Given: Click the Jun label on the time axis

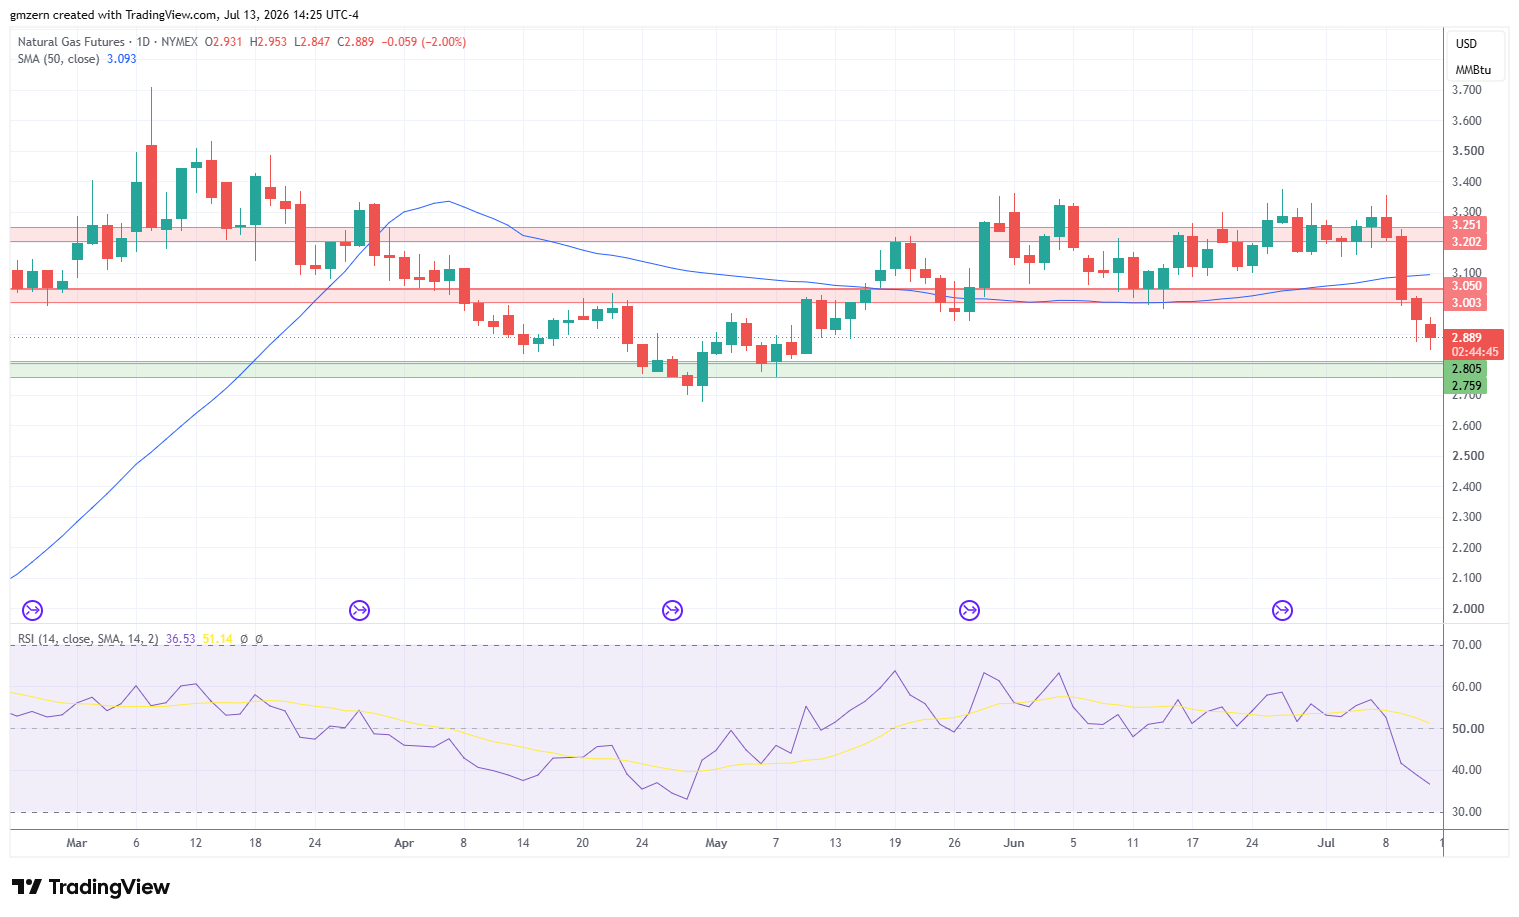Looking at the screenshot, I should point(1014,843).
